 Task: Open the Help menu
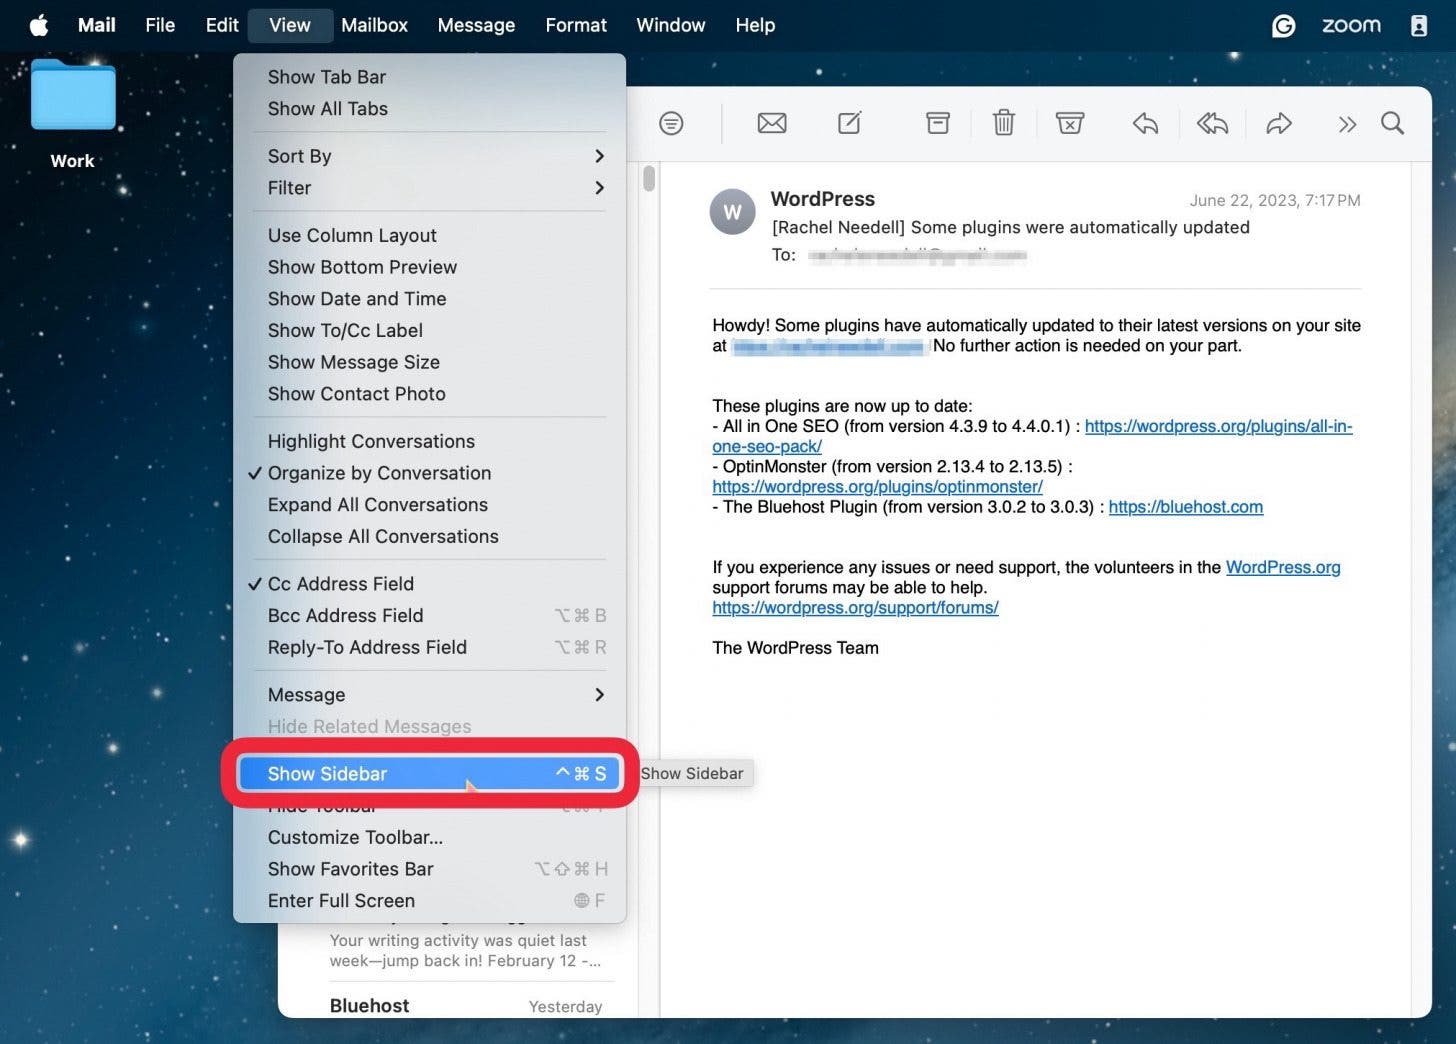pyautogui.click(x=755, y=25)
